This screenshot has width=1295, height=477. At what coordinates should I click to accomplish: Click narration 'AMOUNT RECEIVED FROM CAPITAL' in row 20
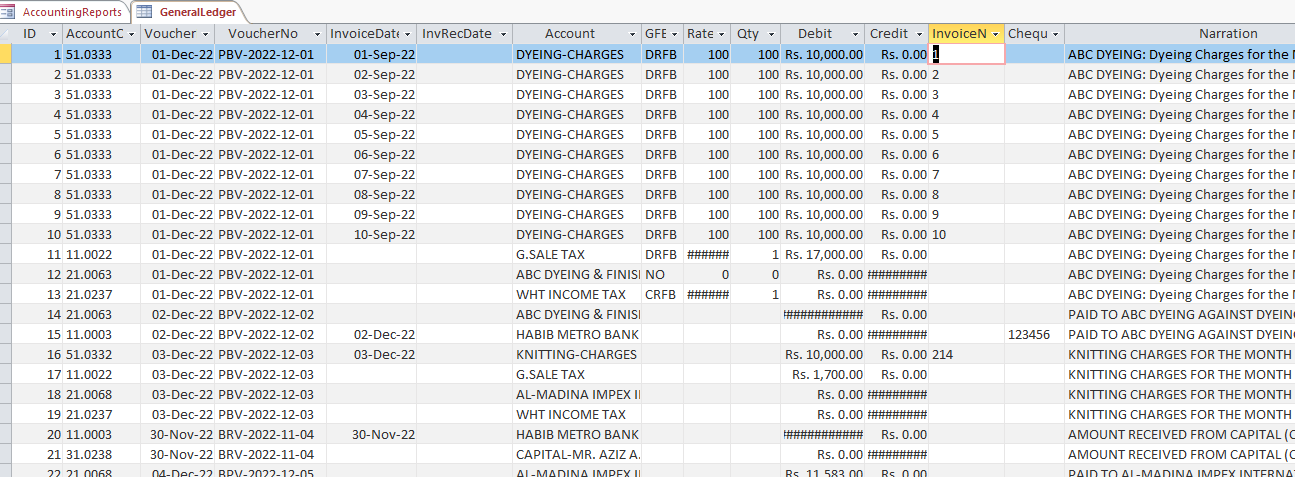[x=1180, y=434]
